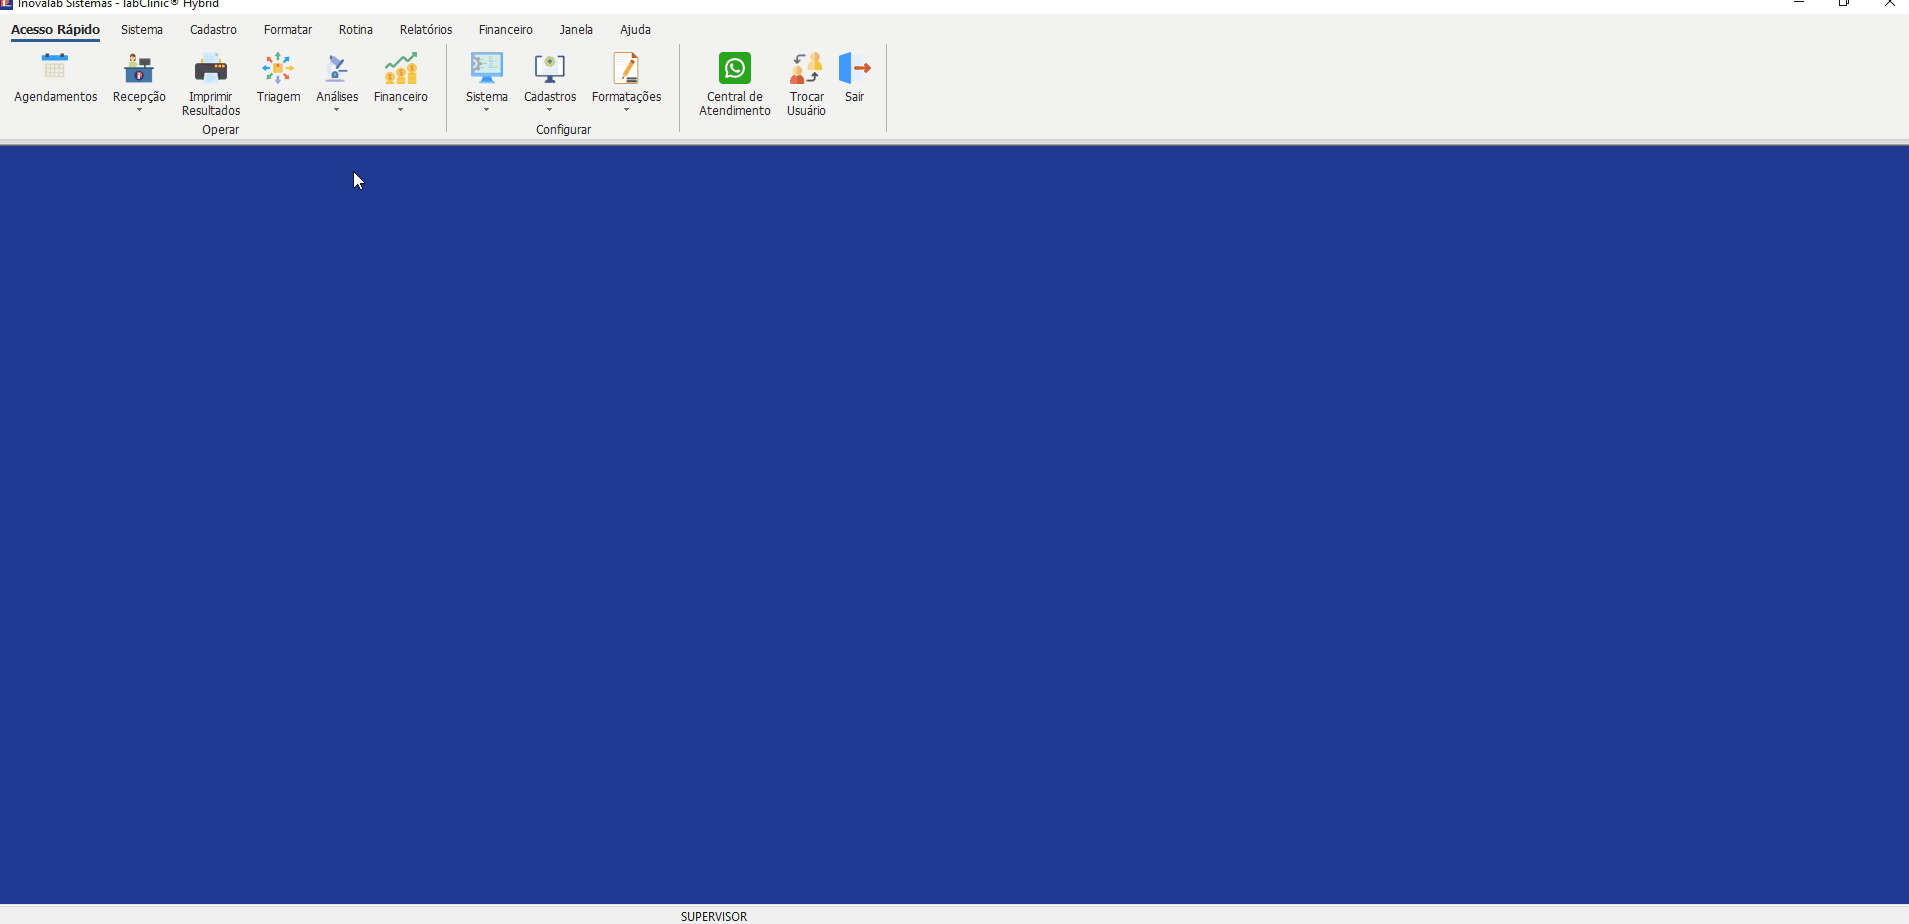The height and width of the screenshot is (924, 1909).
Task: Select the Triagem icon
Action: (x=278, y=68)
